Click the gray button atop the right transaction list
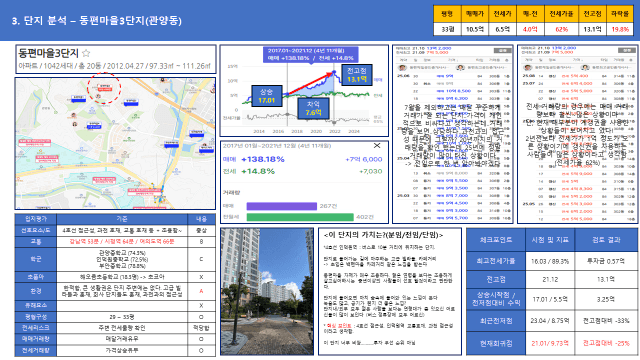 (x=627, y=51)
